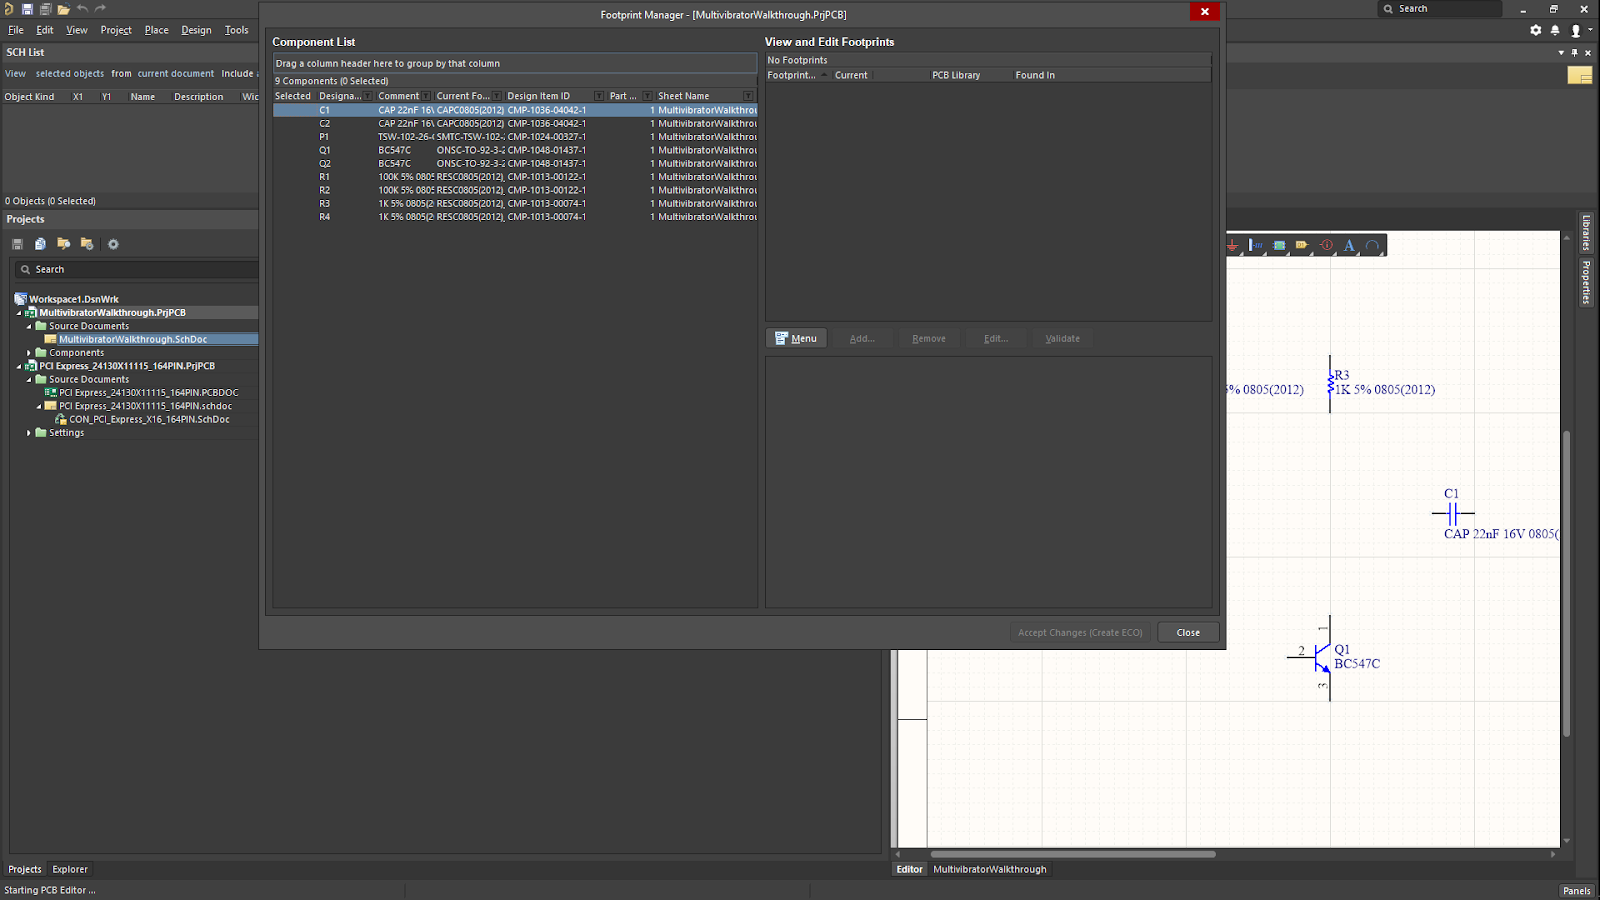Click the Panels button in status bar
The image size is (1600, 900).
point(1577,891)
